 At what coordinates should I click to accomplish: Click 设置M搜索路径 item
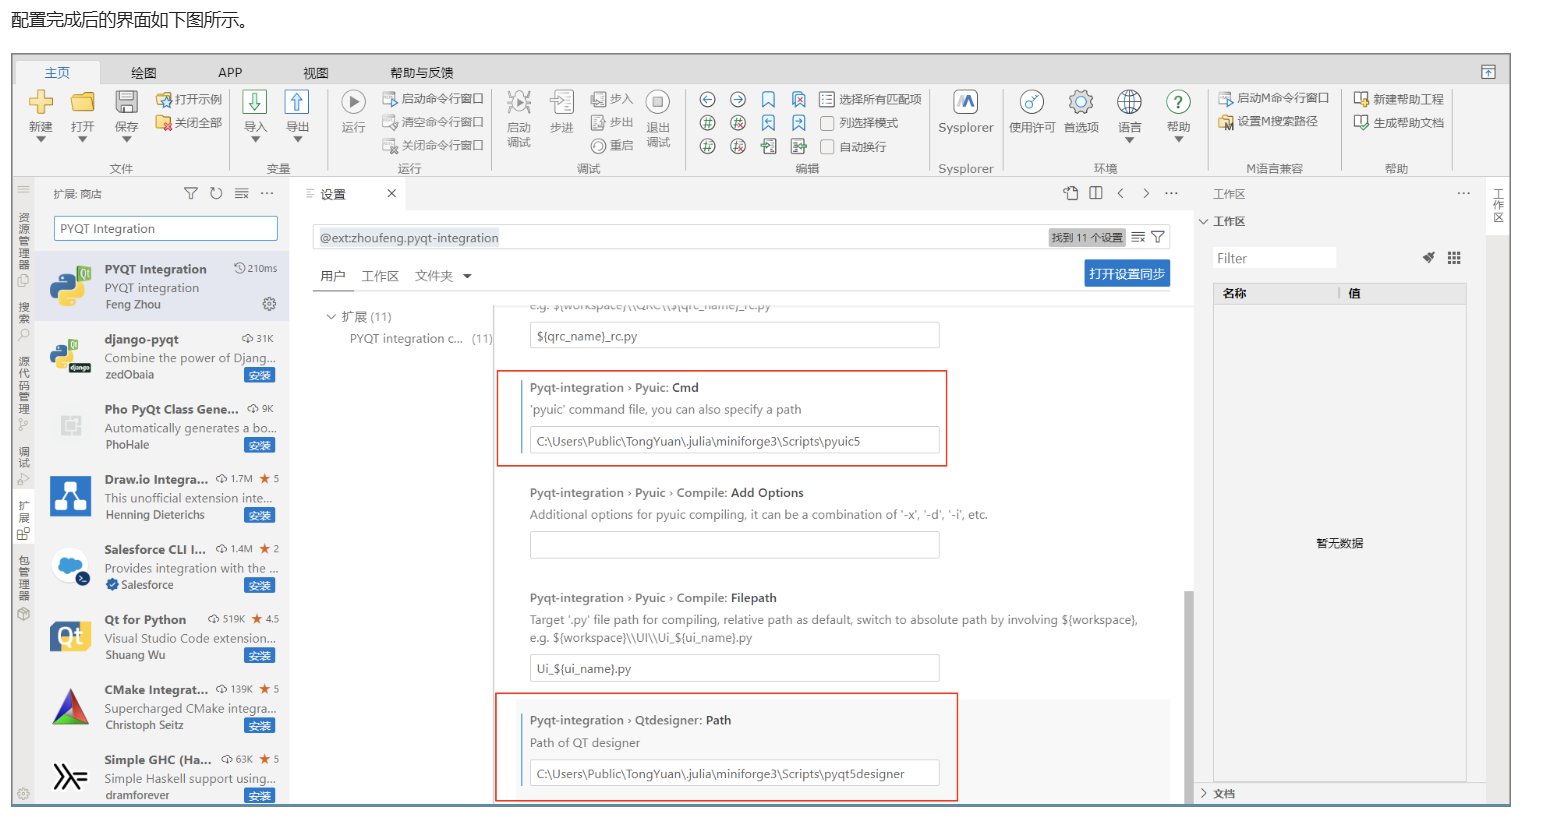1268,121
